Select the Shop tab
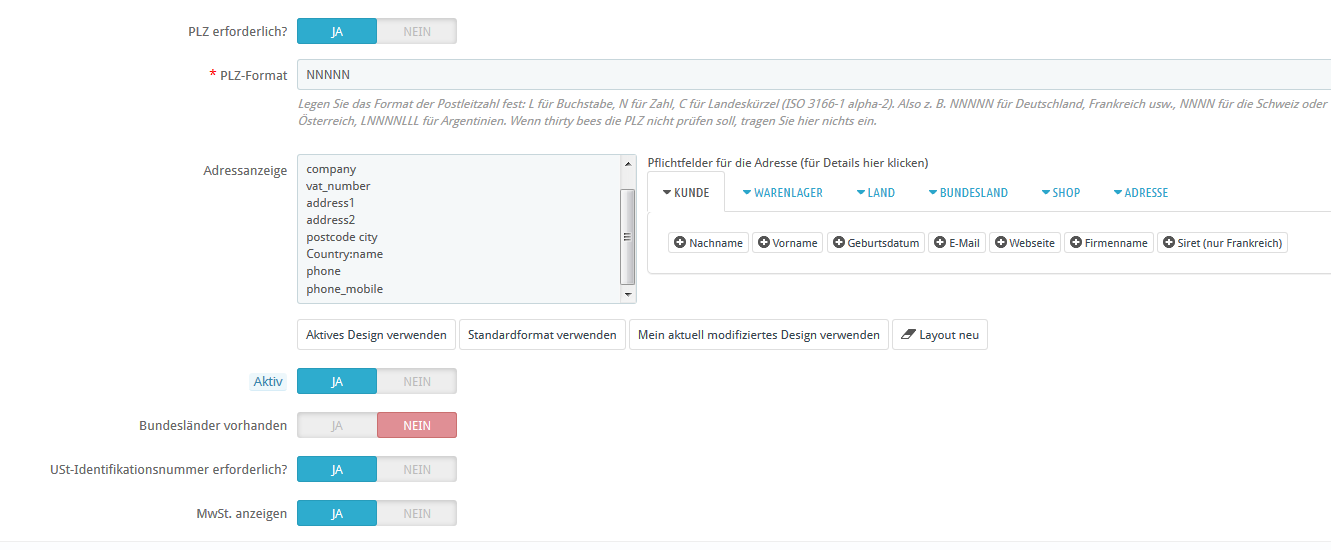 pyautogui.click(x=1060, y=192)
